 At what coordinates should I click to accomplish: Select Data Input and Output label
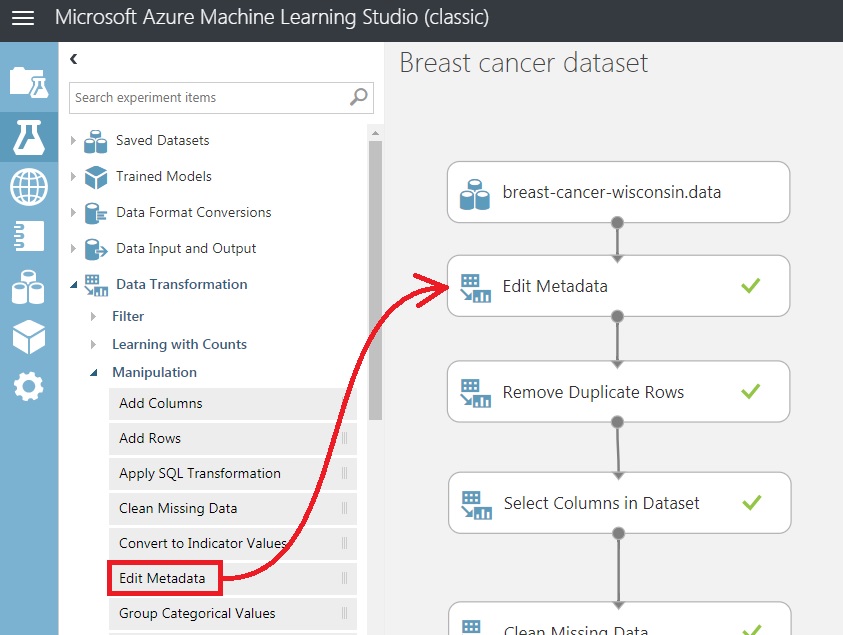[x=186, y=248]
